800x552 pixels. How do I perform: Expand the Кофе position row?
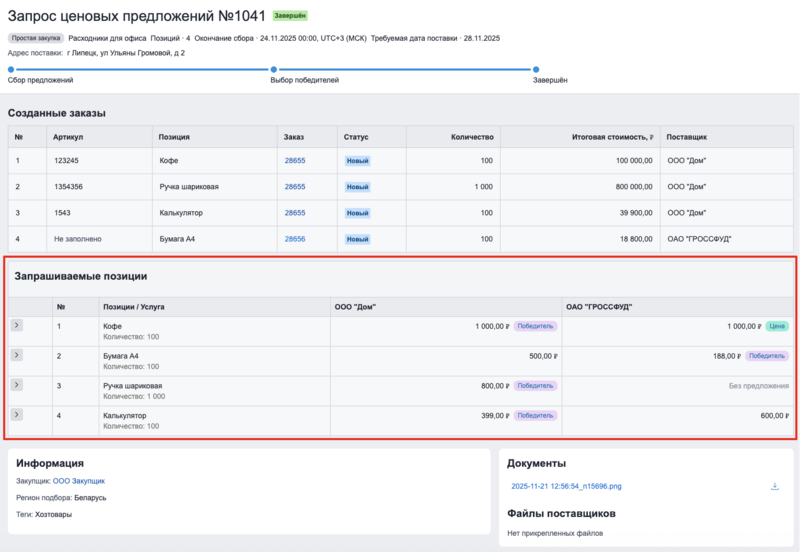(x=17, y=326)
